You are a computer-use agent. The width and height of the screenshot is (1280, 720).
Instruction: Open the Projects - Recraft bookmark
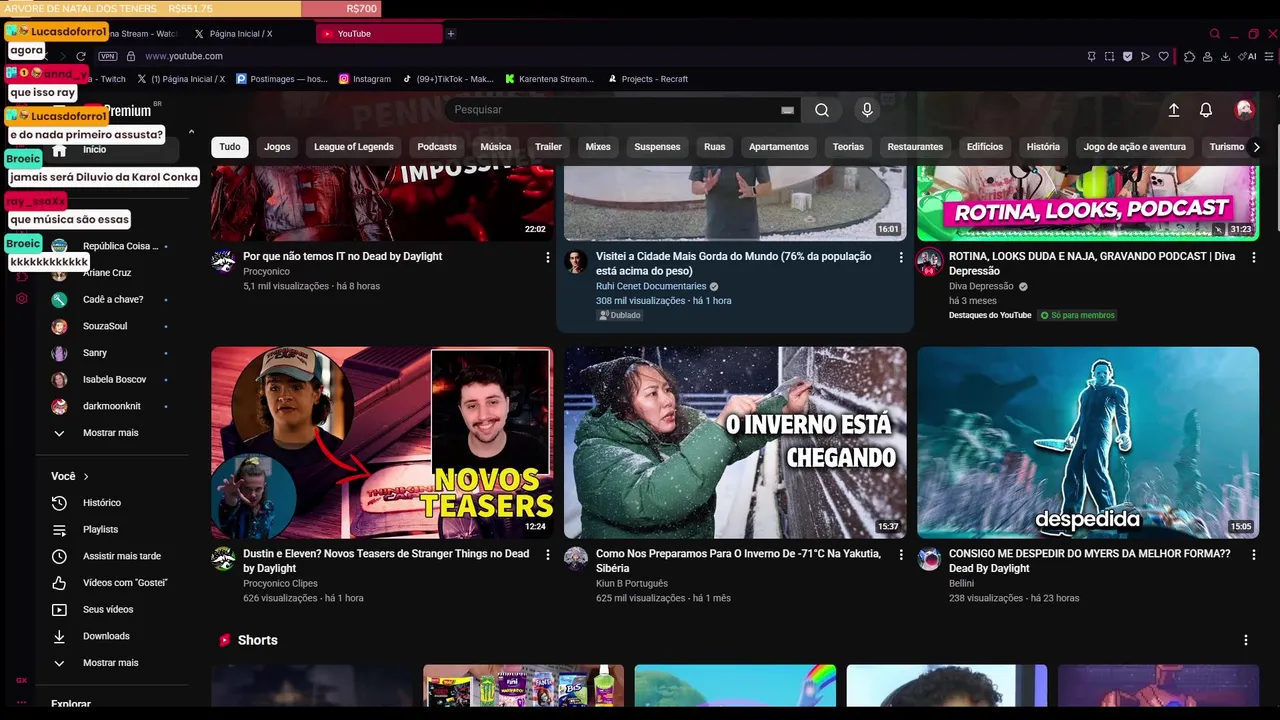coord(647,79)
